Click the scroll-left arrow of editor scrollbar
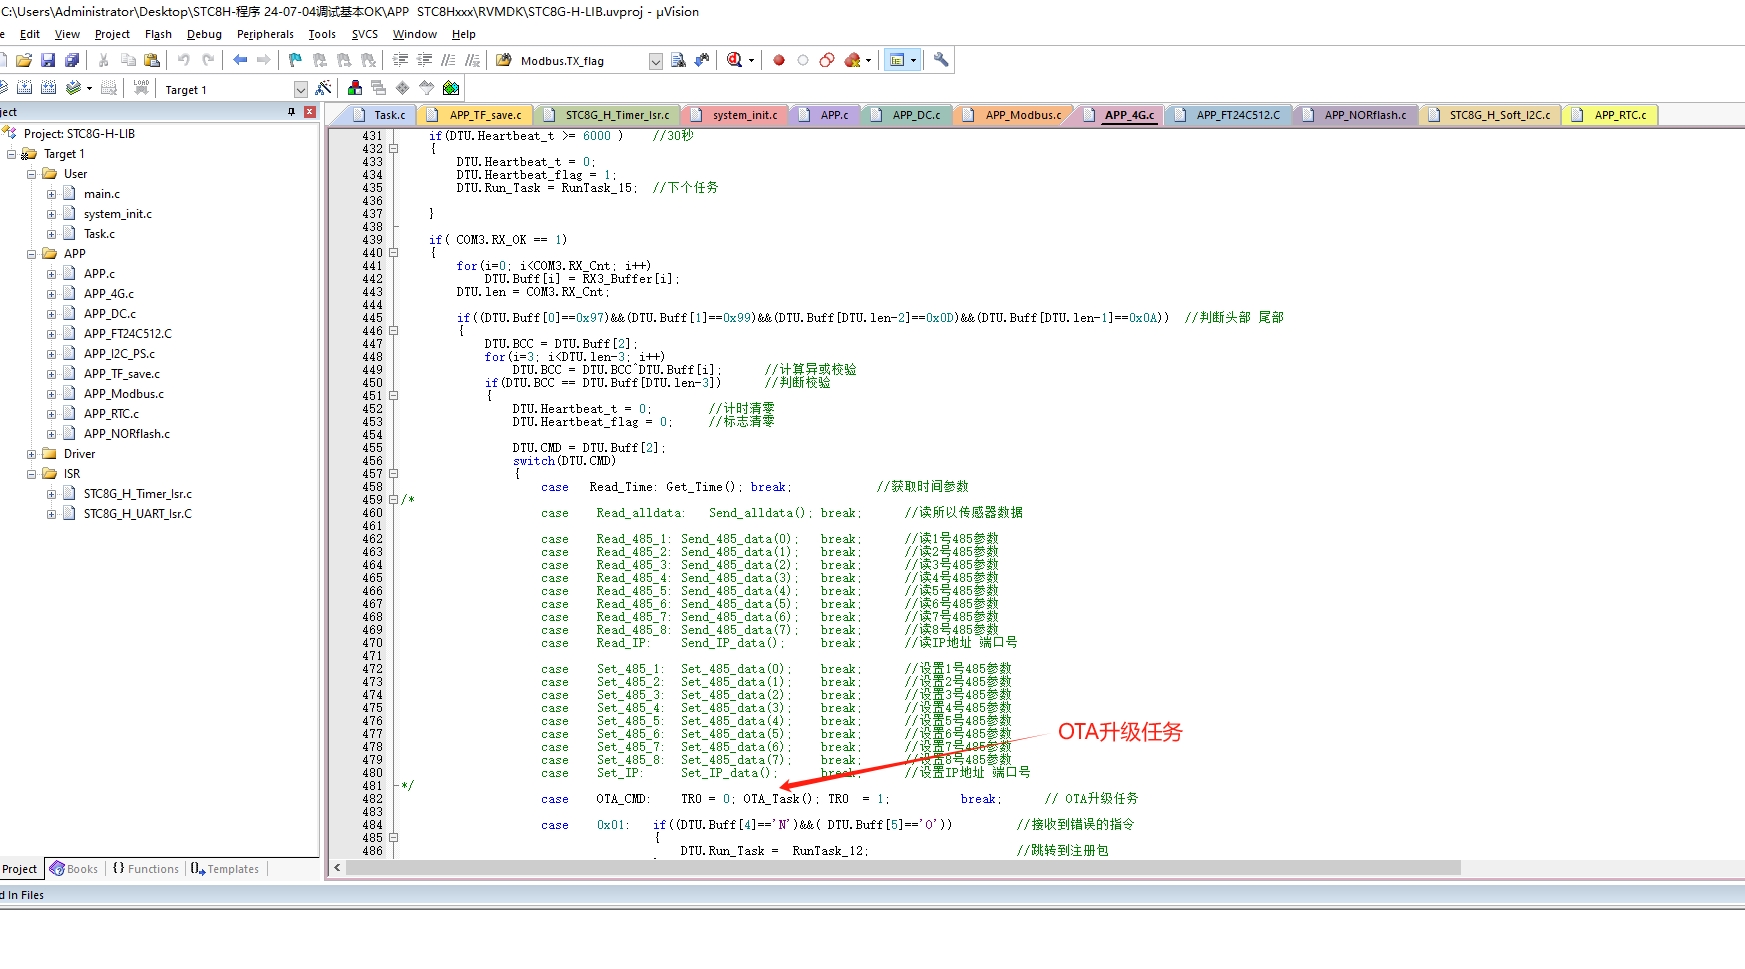Viewport: 1745px width, 969px height. coord(337,868)
